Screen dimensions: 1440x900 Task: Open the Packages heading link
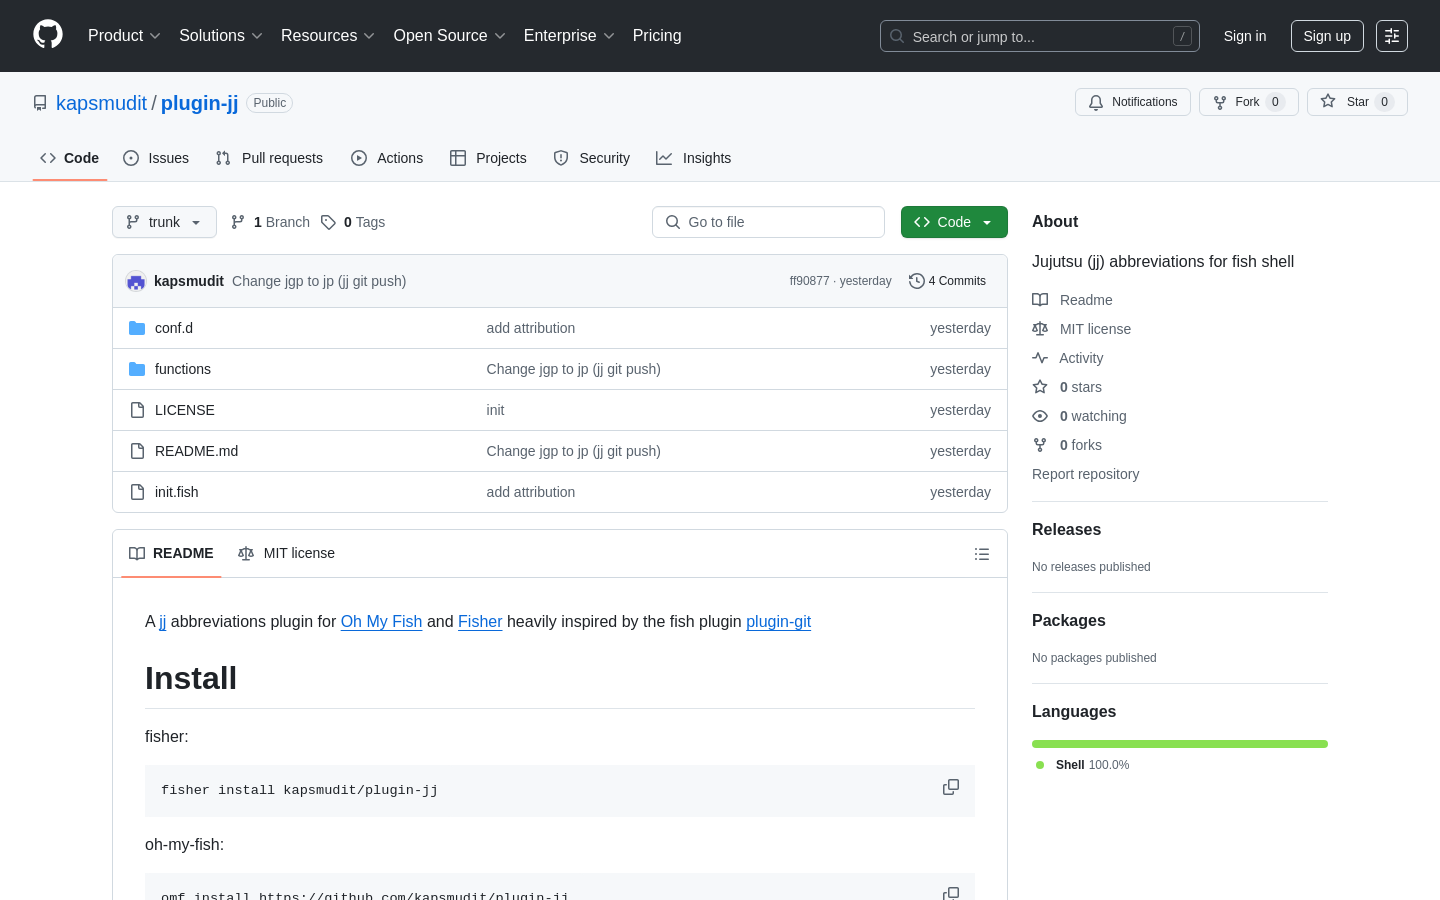[x=1068, y=621]
